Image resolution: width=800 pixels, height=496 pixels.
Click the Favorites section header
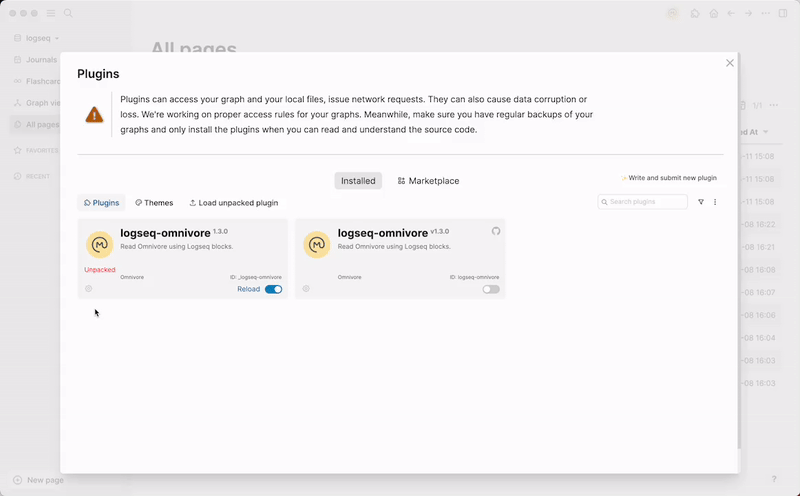[36, 151]
